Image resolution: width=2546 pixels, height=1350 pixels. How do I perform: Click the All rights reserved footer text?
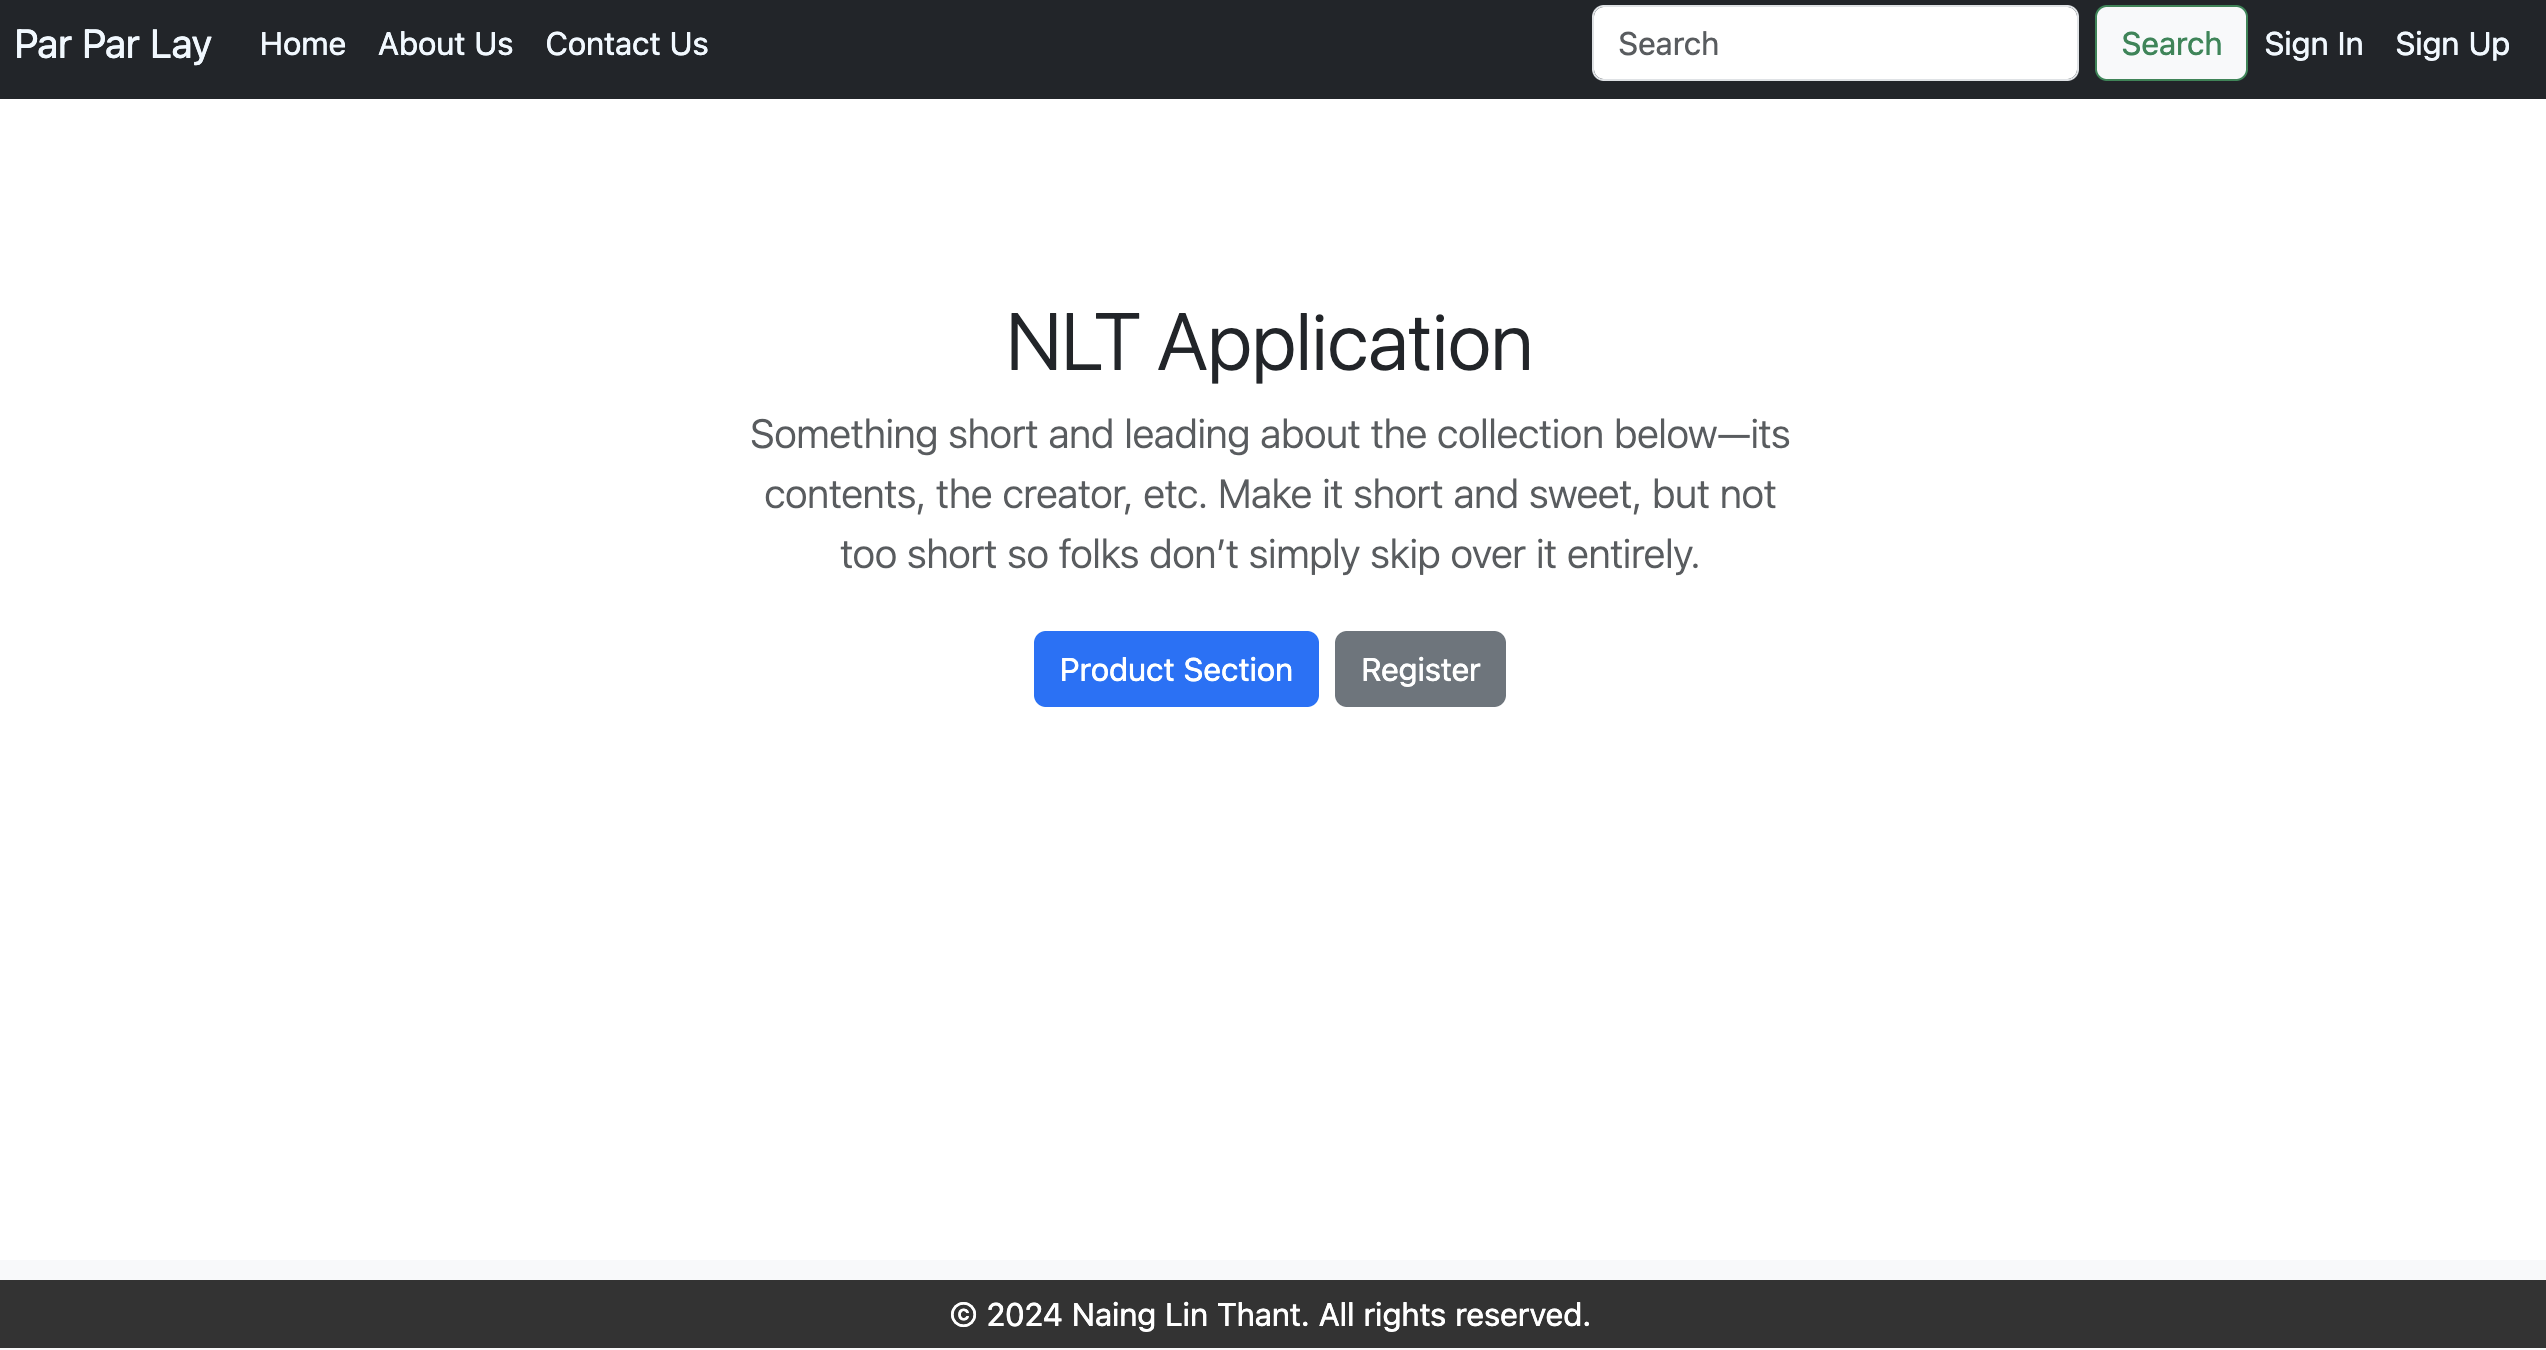point(1454,1315)
